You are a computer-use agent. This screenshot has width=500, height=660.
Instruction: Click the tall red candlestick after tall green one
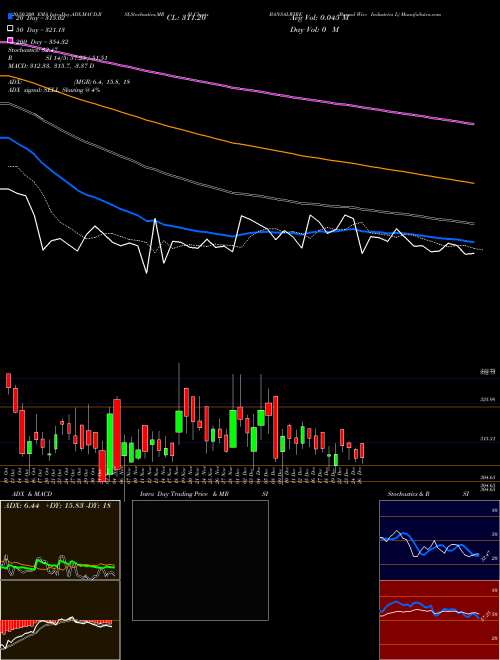pos(117,434)
